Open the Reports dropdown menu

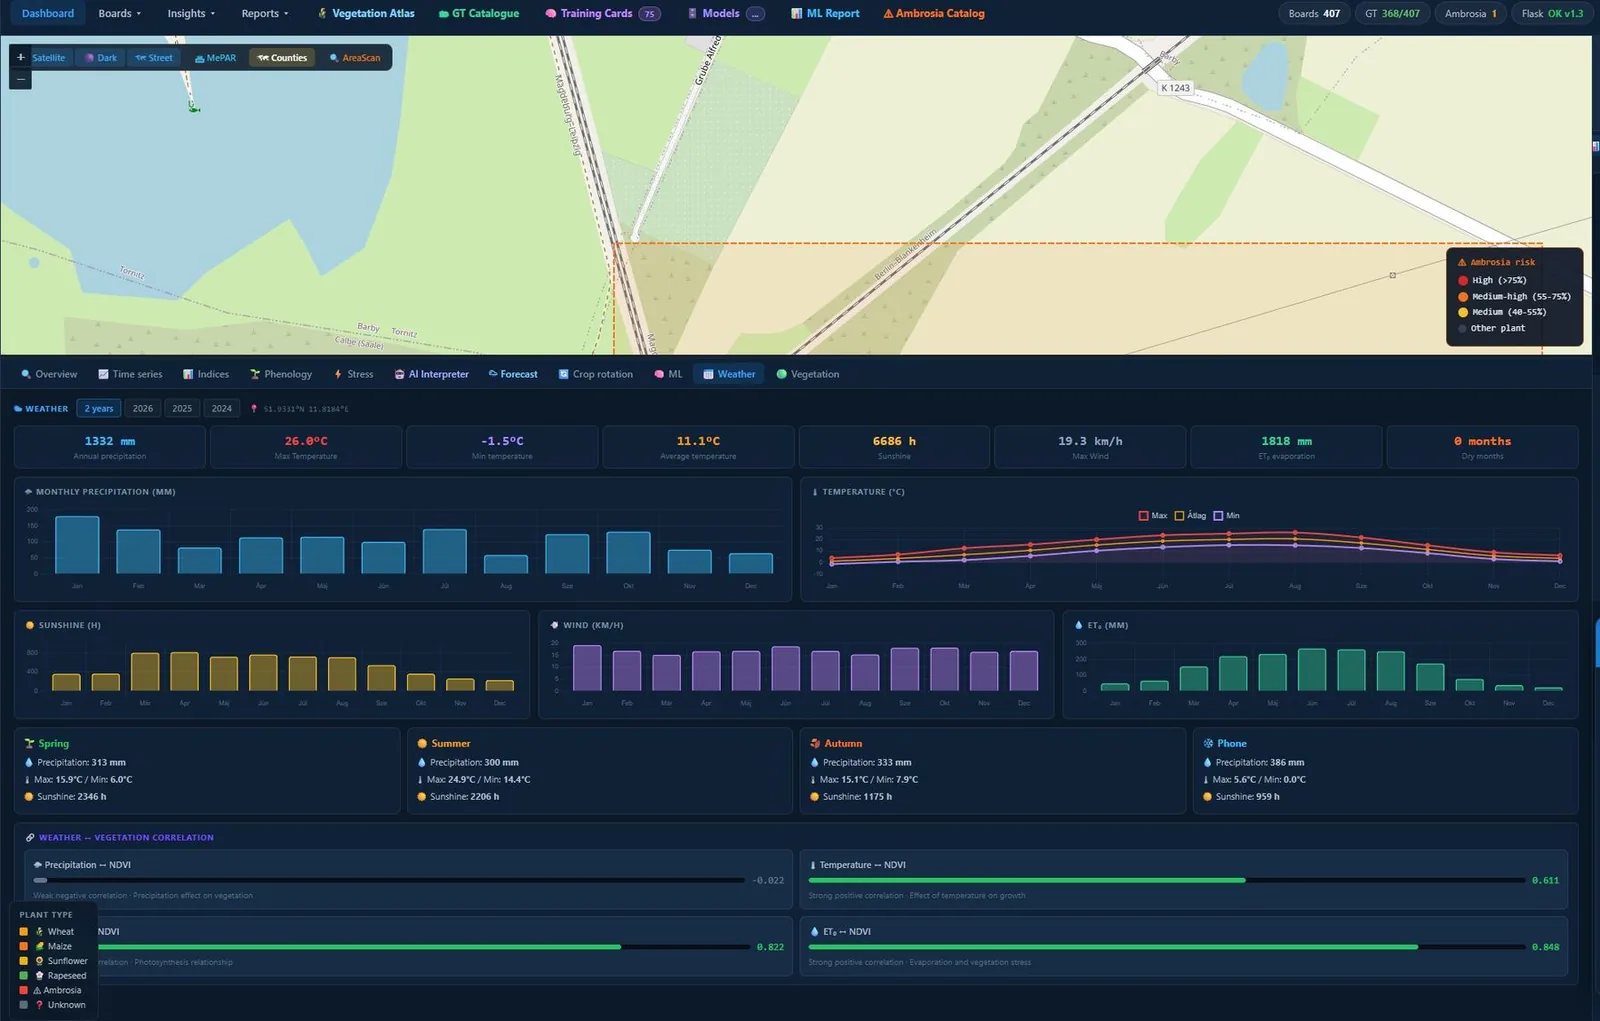[265, 13]
